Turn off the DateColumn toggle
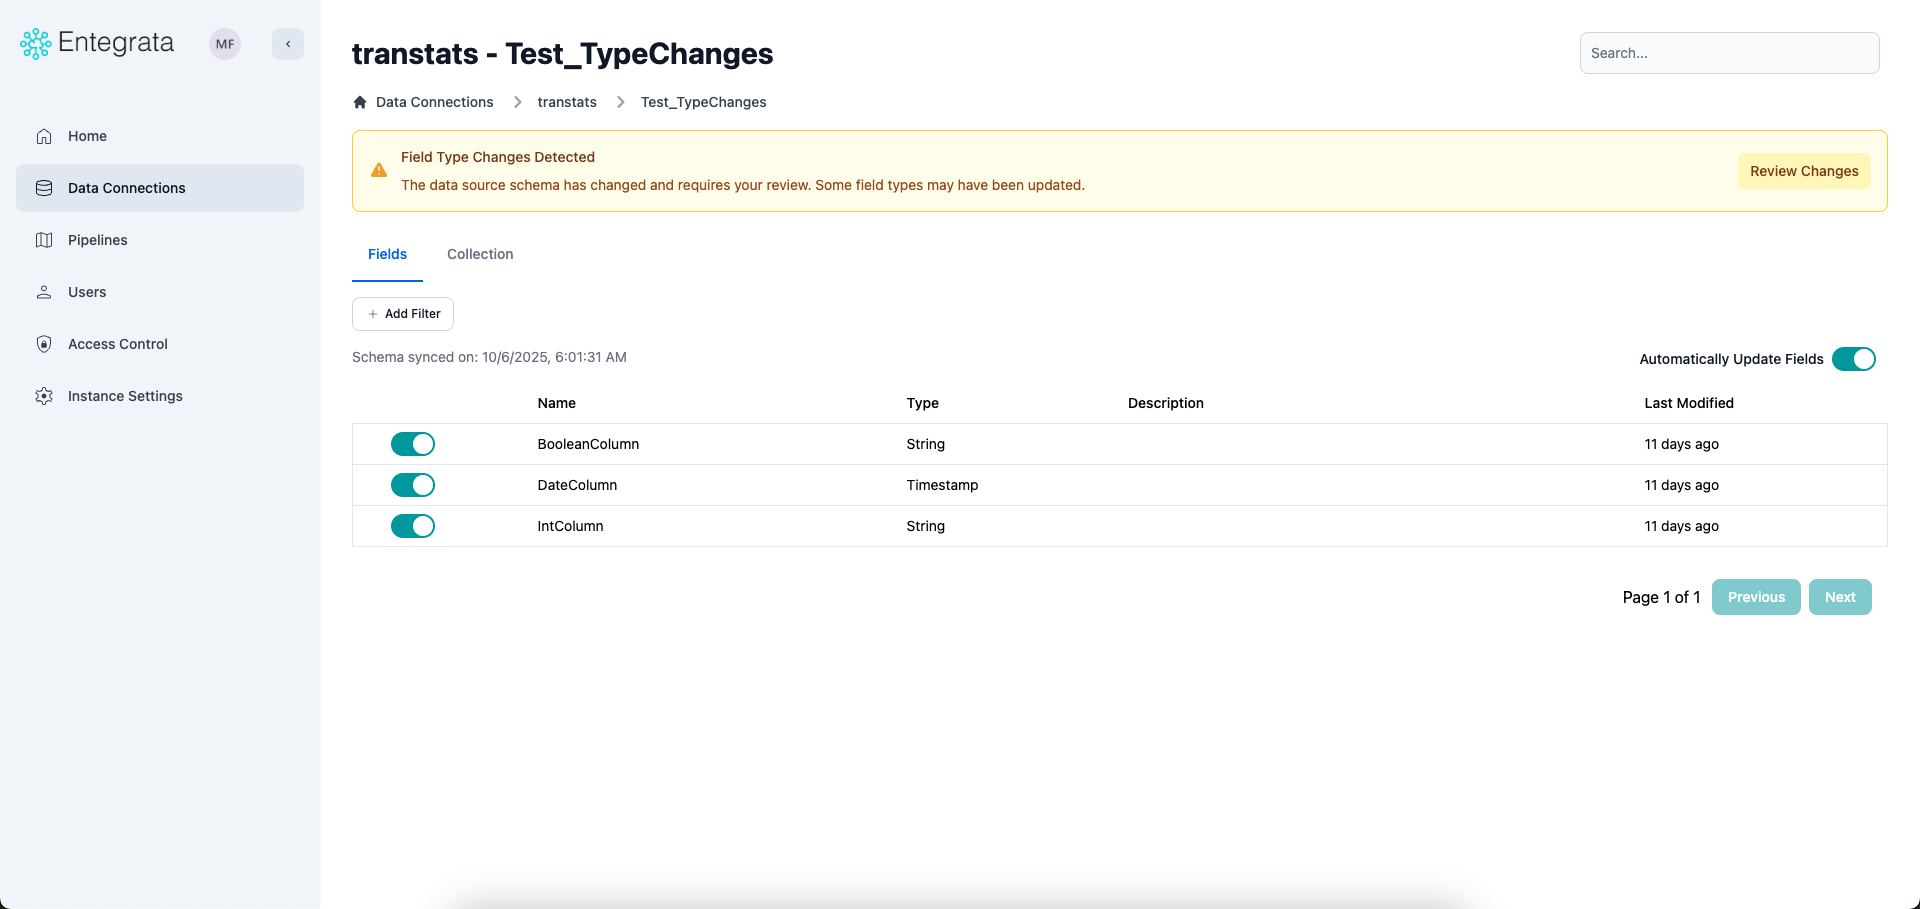Viewport: 1920px width, 909px height. [x=413, y=485]
